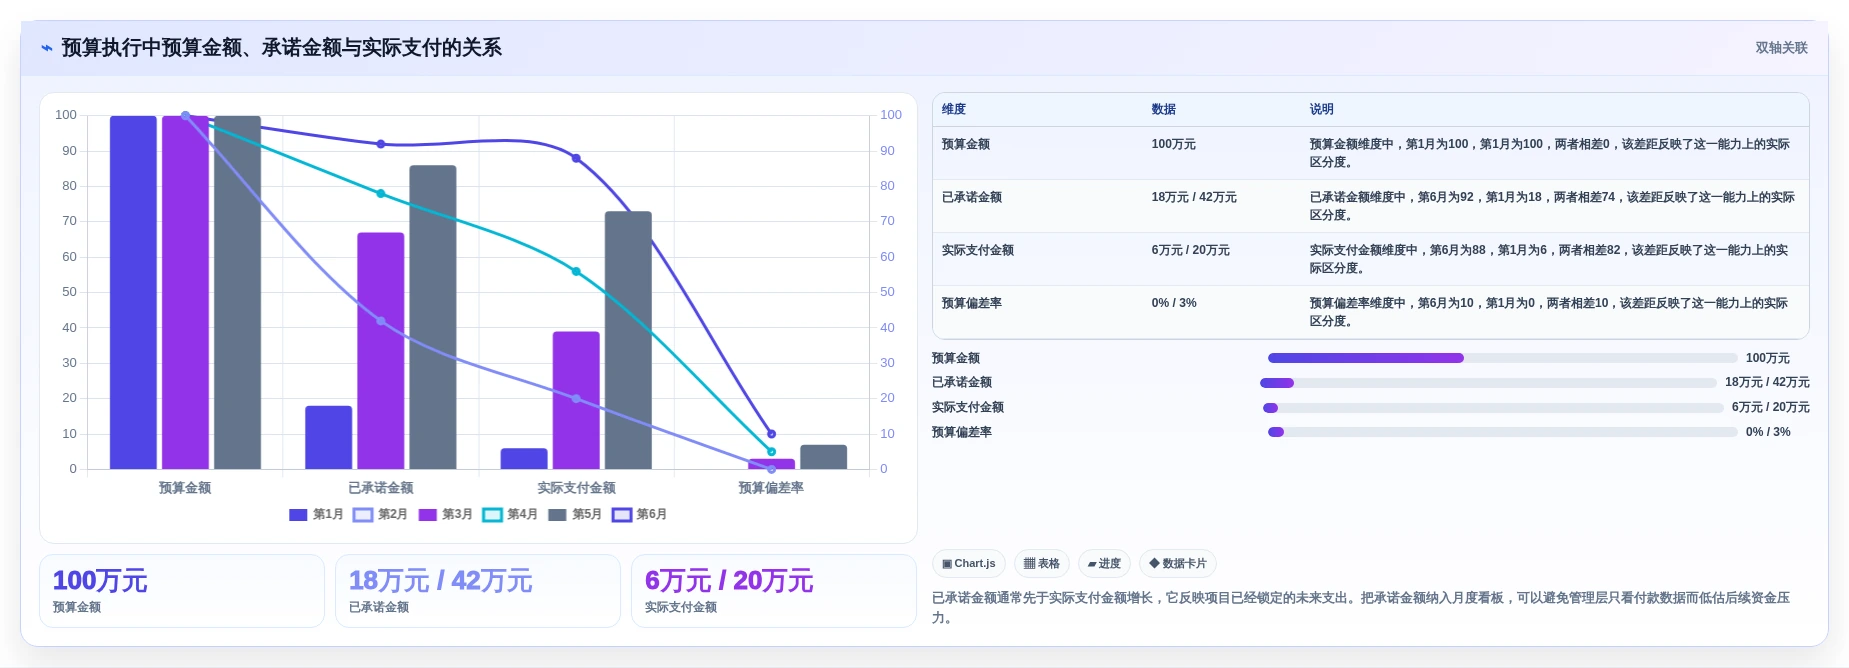
Task: Click the 第5月 bar in 实际支付金额 group
Action: coord(628,340)
